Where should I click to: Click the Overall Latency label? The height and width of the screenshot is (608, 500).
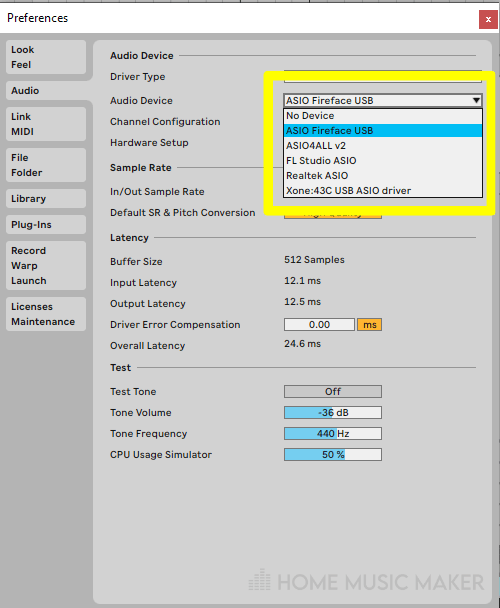coord(148,345)
